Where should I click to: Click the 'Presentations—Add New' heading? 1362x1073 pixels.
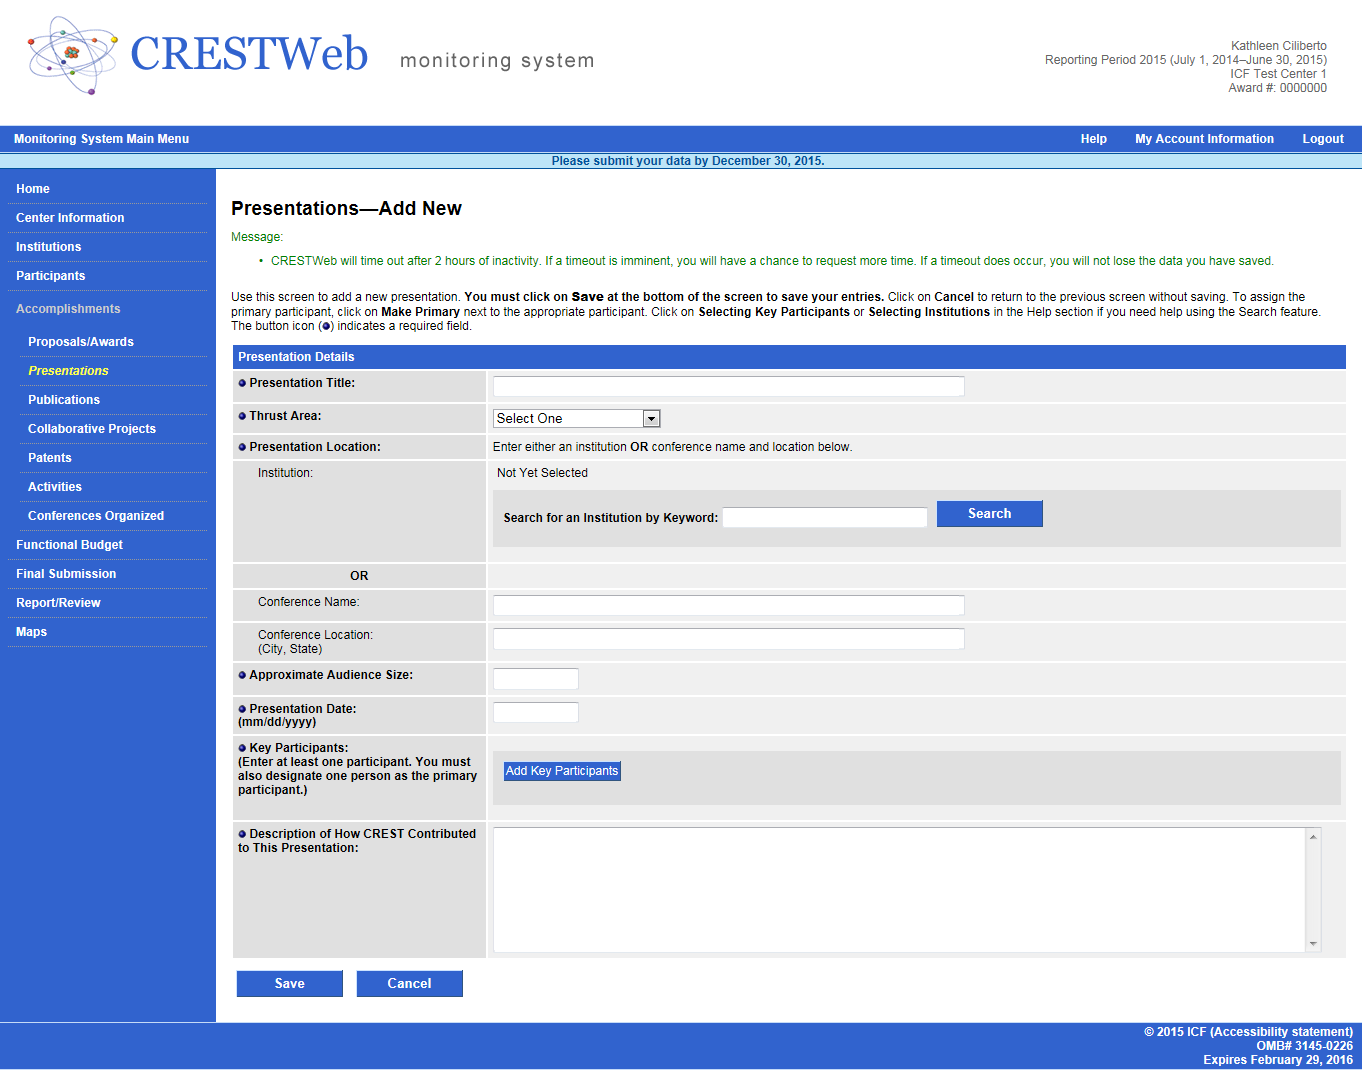(346, 208)
